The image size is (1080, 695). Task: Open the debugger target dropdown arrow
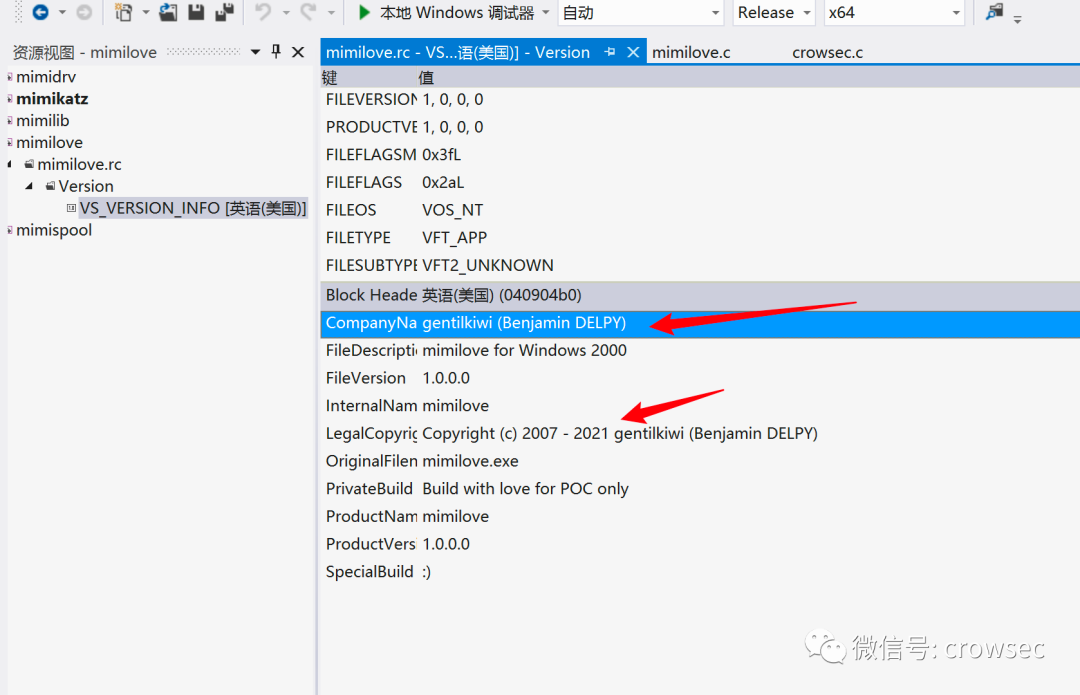546,12
